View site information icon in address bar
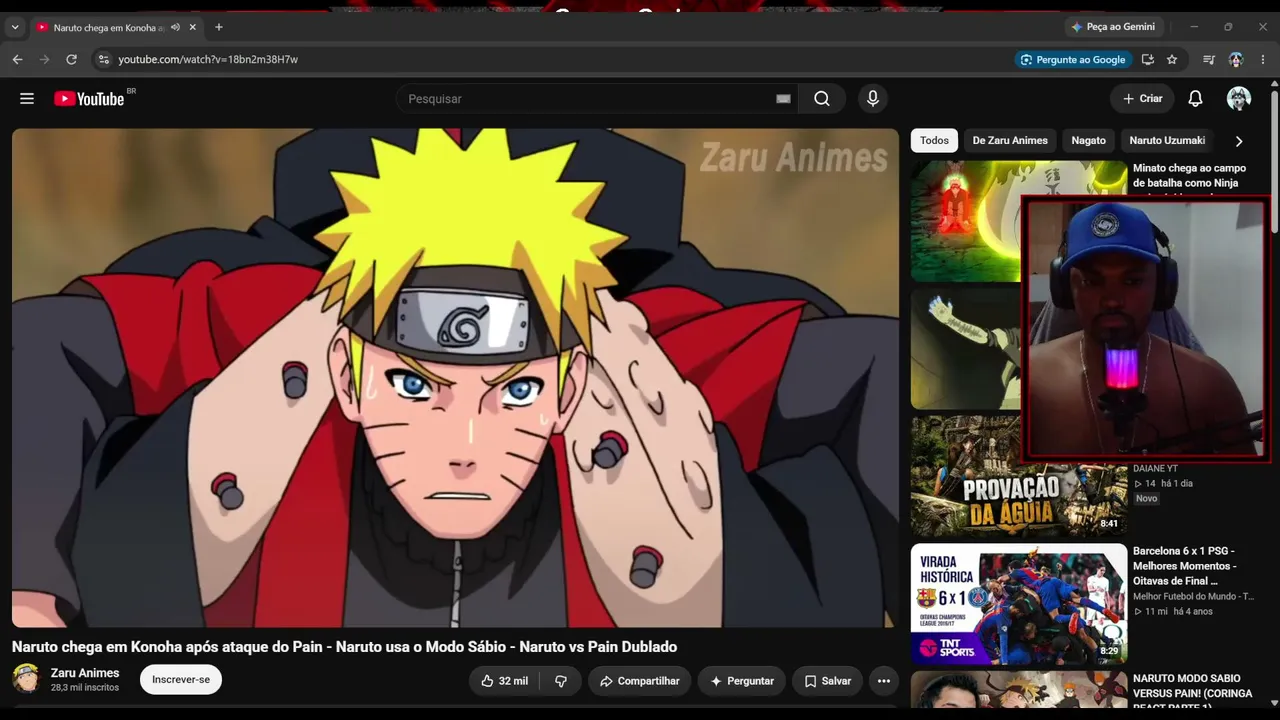The image size is (1280, 720). 102,60
